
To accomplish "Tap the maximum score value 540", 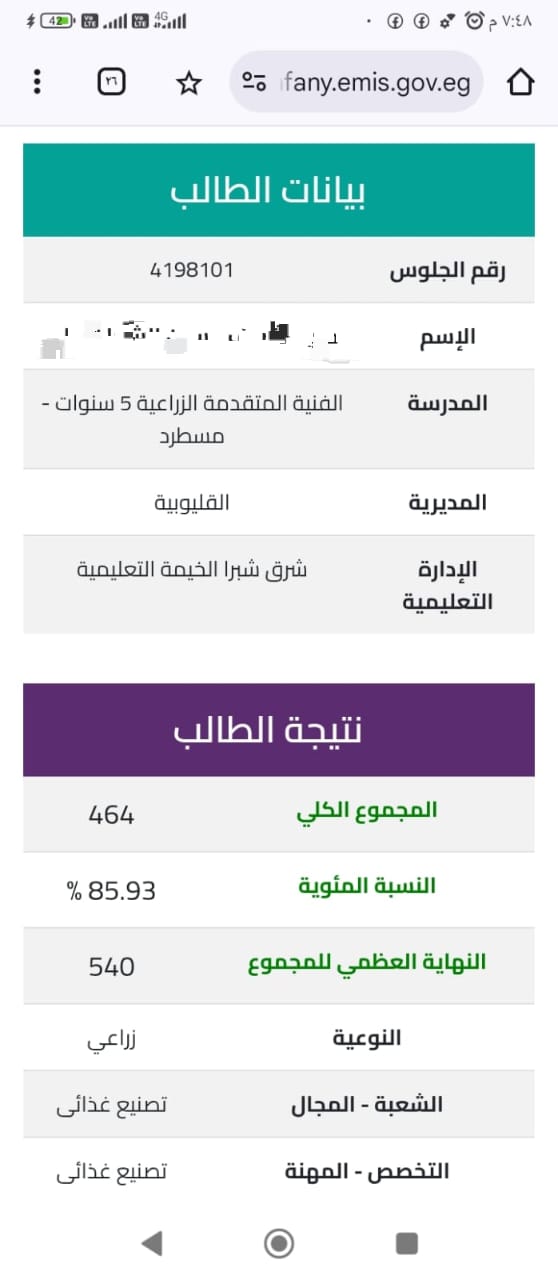I will pos(111,967).
